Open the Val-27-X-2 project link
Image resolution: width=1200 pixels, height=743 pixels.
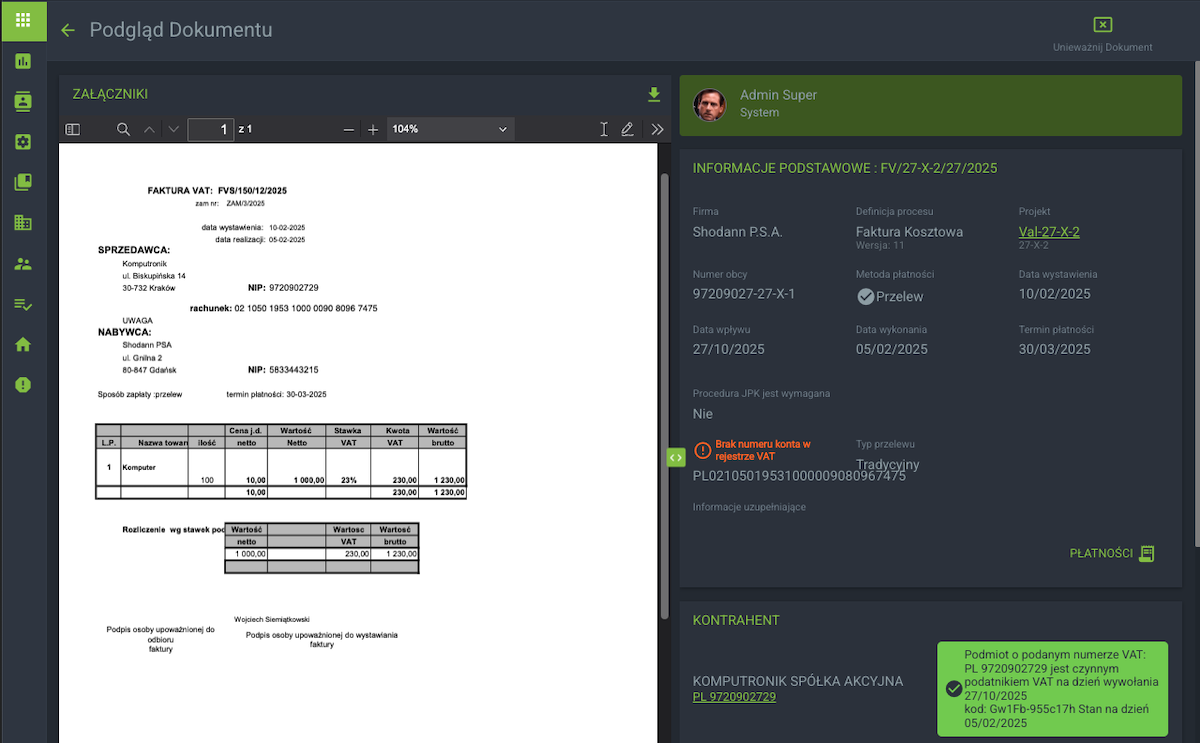(x=1049, y=232)
